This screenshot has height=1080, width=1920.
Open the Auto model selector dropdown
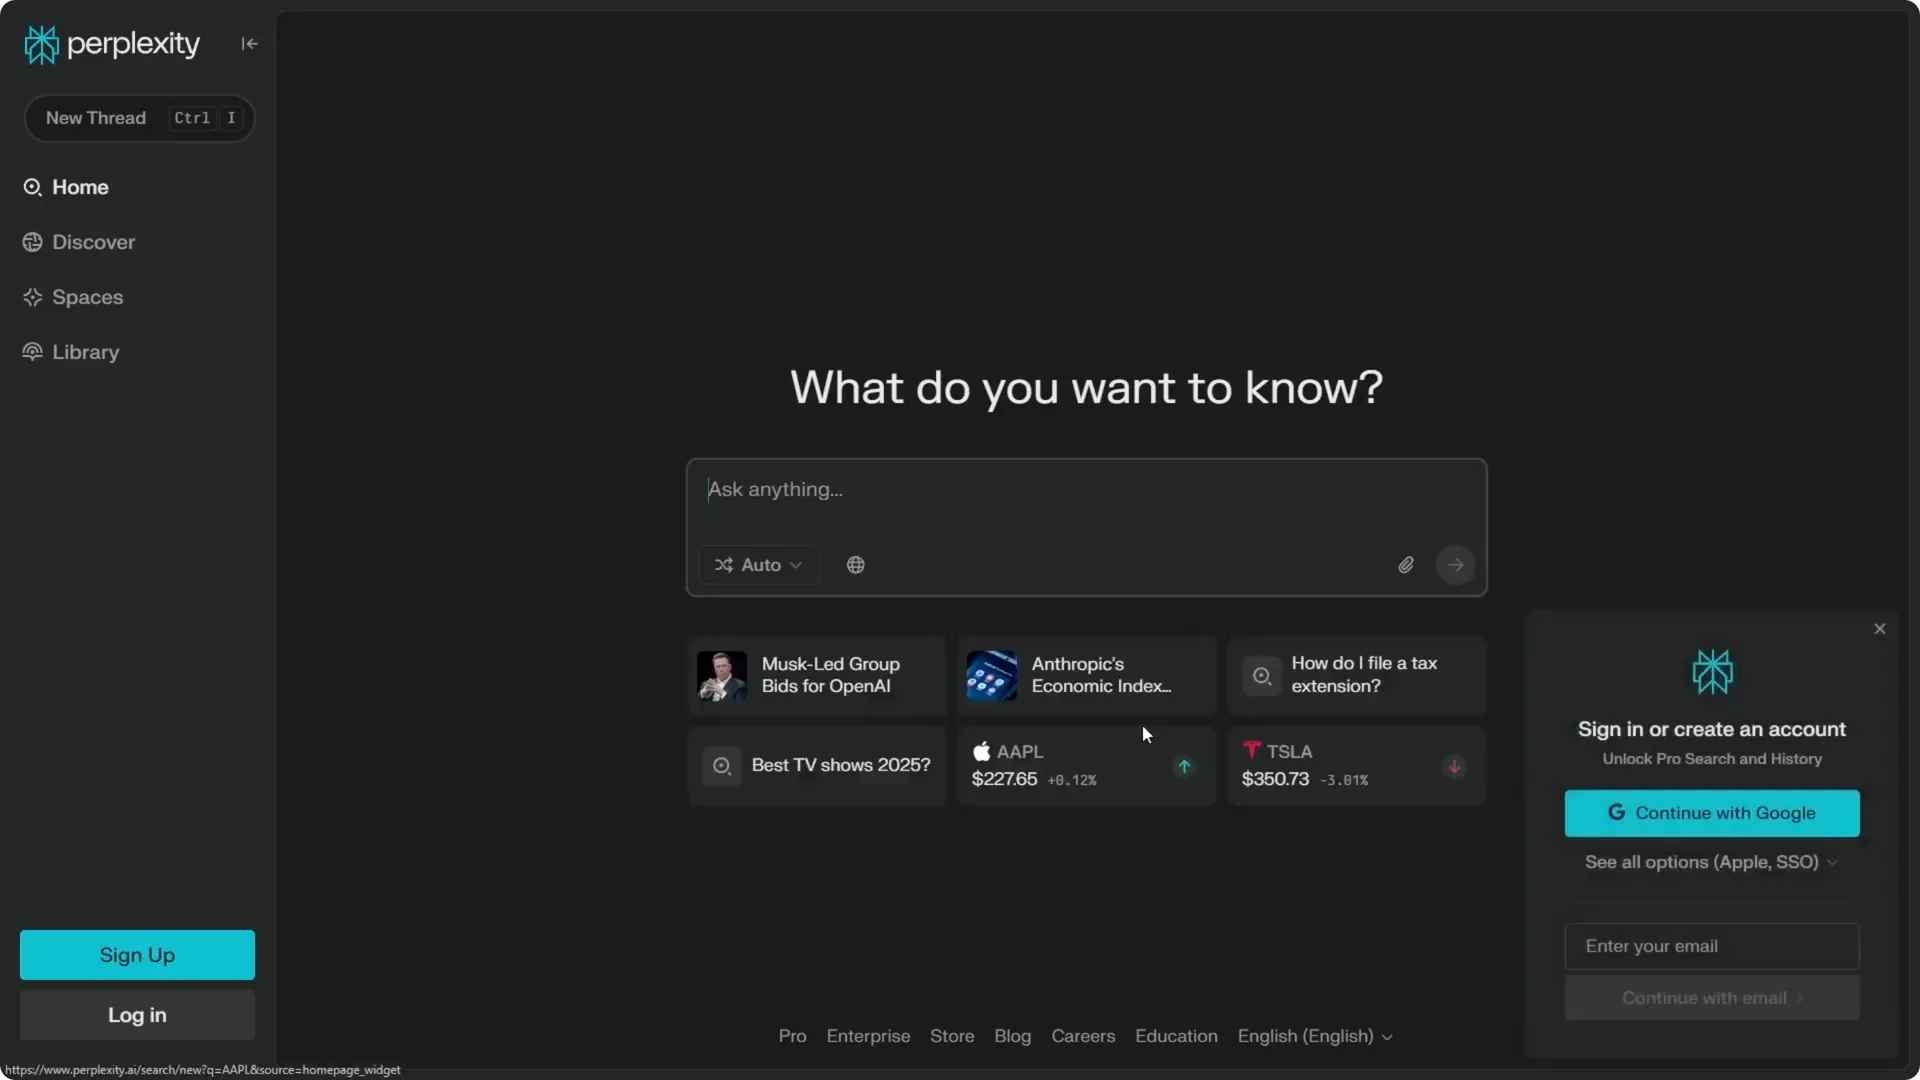click(757, 564)
